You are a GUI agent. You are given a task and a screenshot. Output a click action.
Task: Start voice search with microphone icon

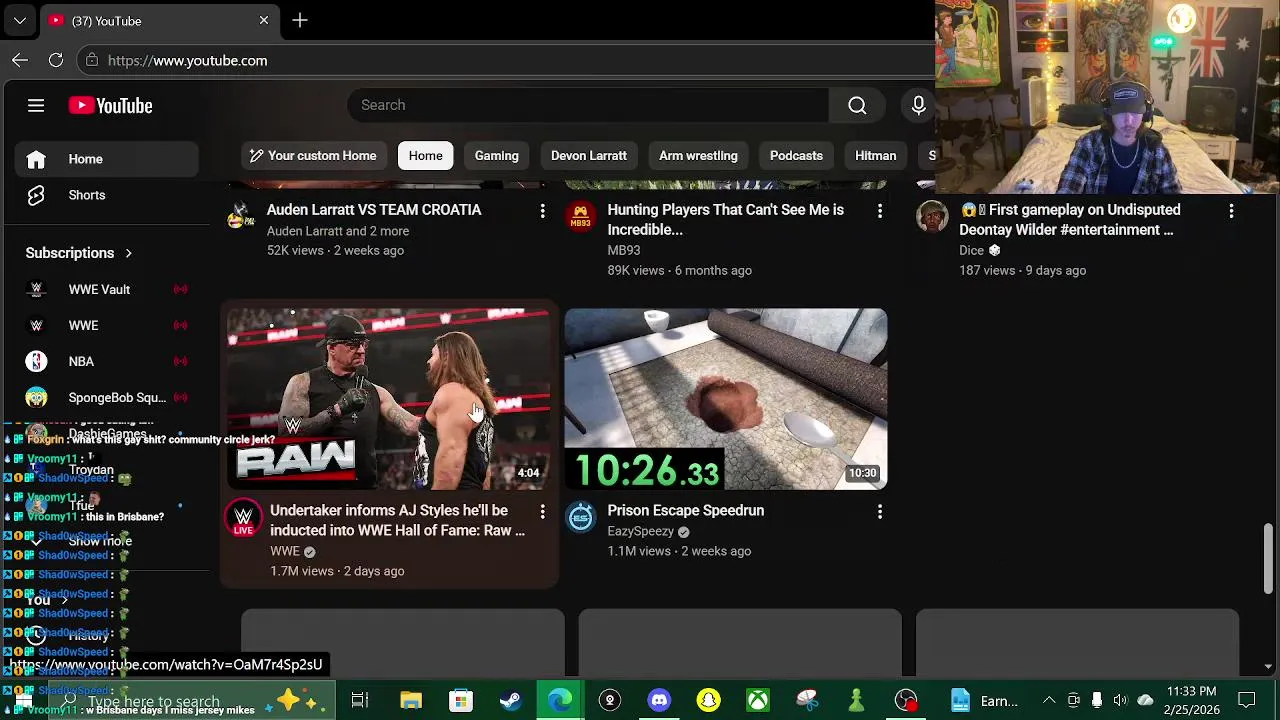click(918, 105)
